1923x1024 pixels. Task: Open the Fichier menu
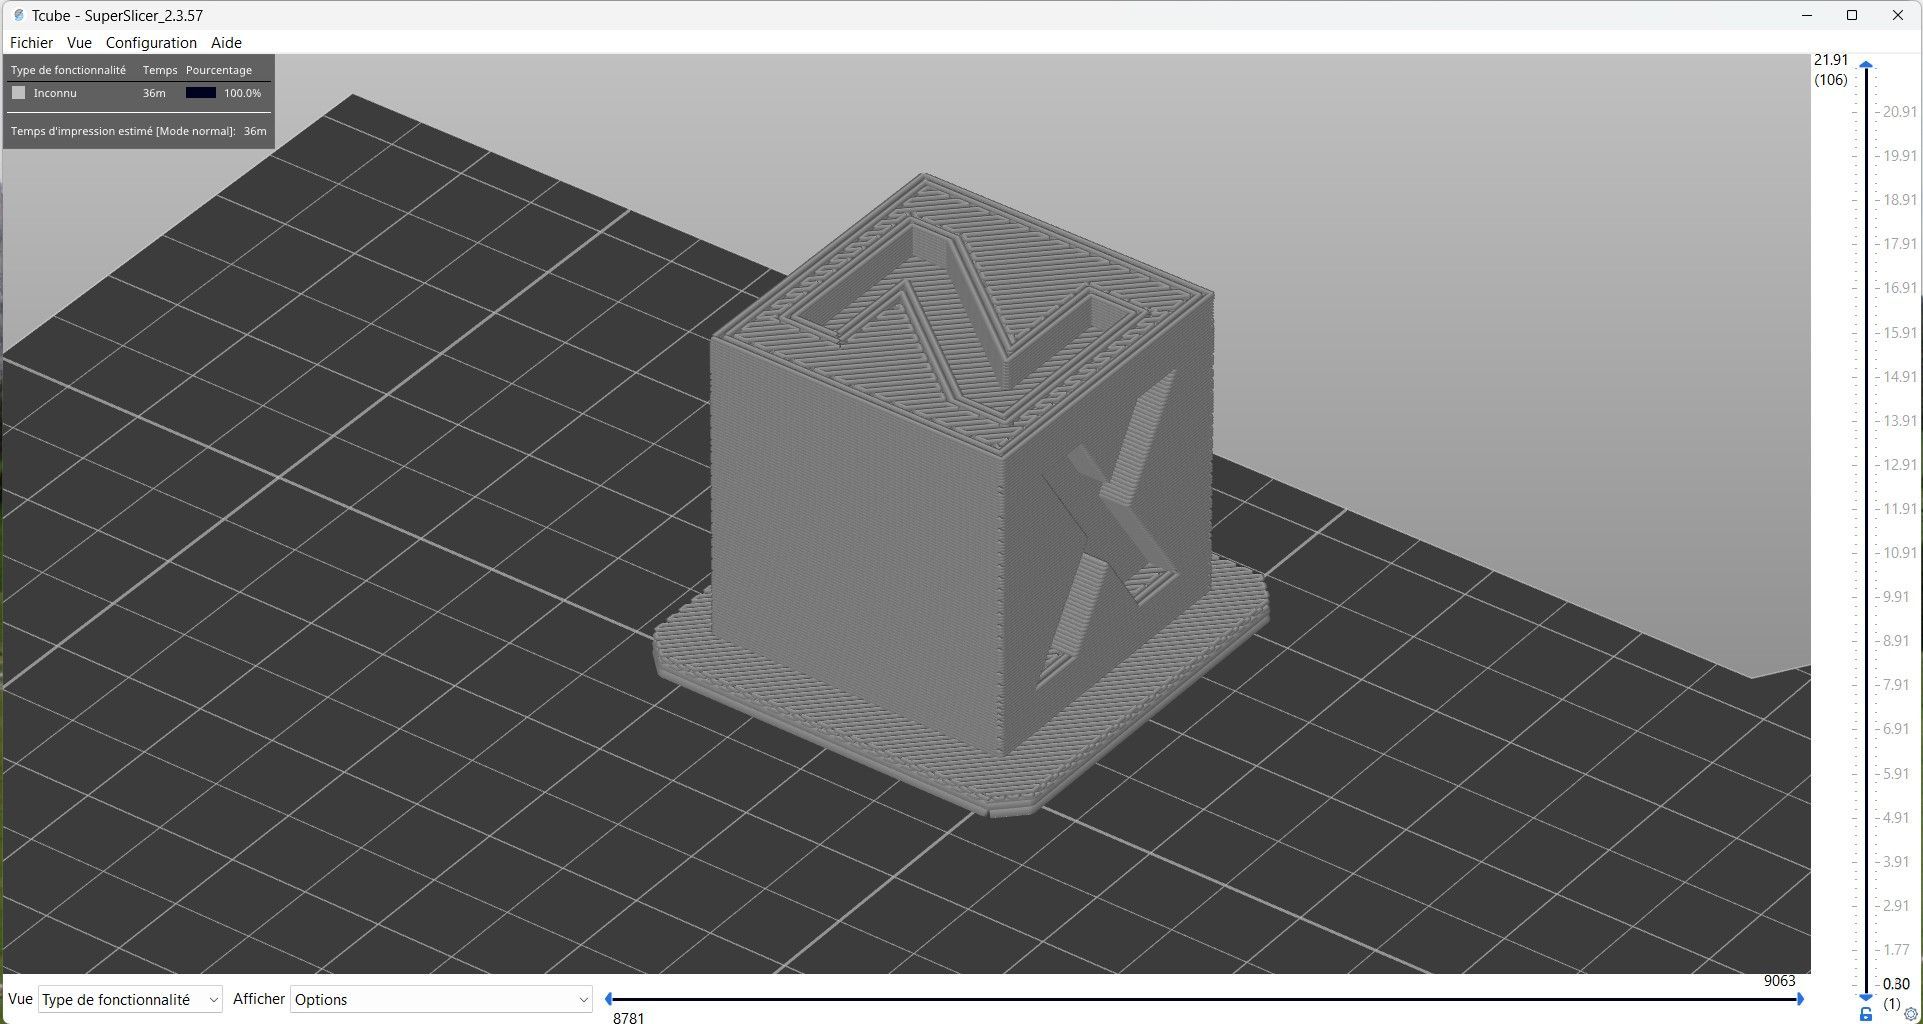31,43
